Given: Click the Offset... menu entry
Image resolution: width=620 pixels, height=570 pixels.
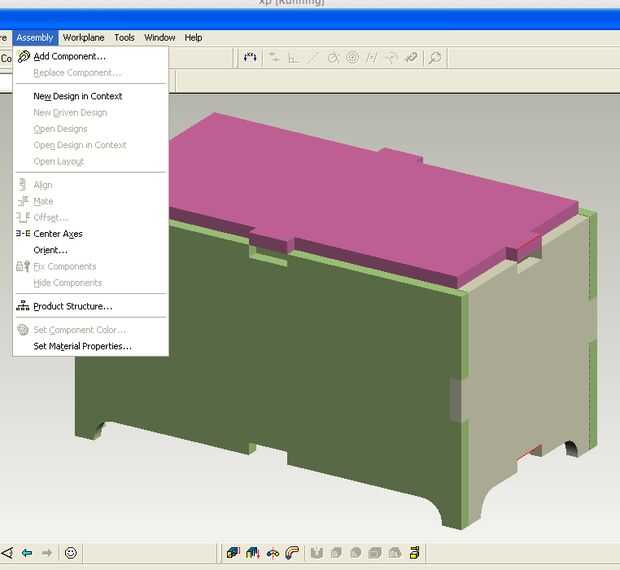Looking at the screenshot, I should (91, 217).
